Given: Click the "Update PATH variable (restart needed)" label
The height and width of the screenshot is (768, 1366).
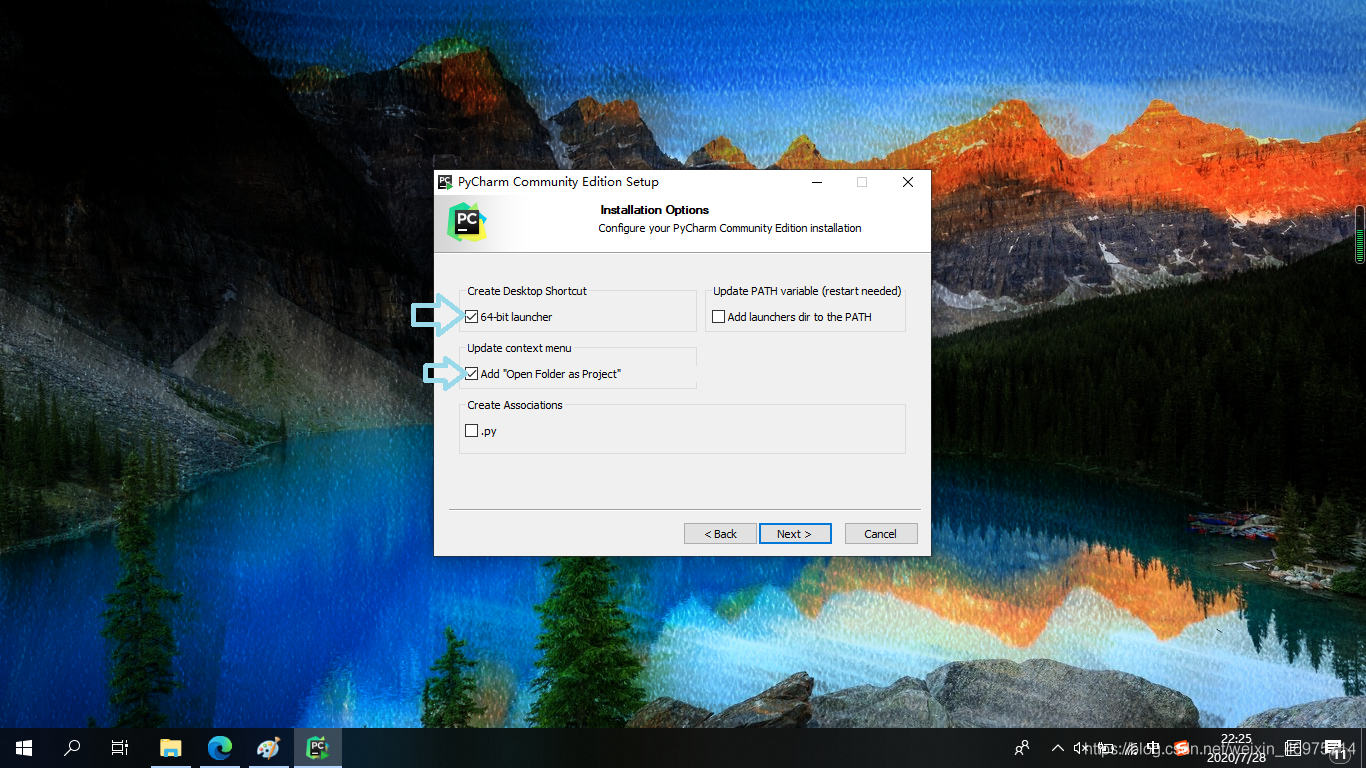Looking at the screenshot, I should click(807, 291).
